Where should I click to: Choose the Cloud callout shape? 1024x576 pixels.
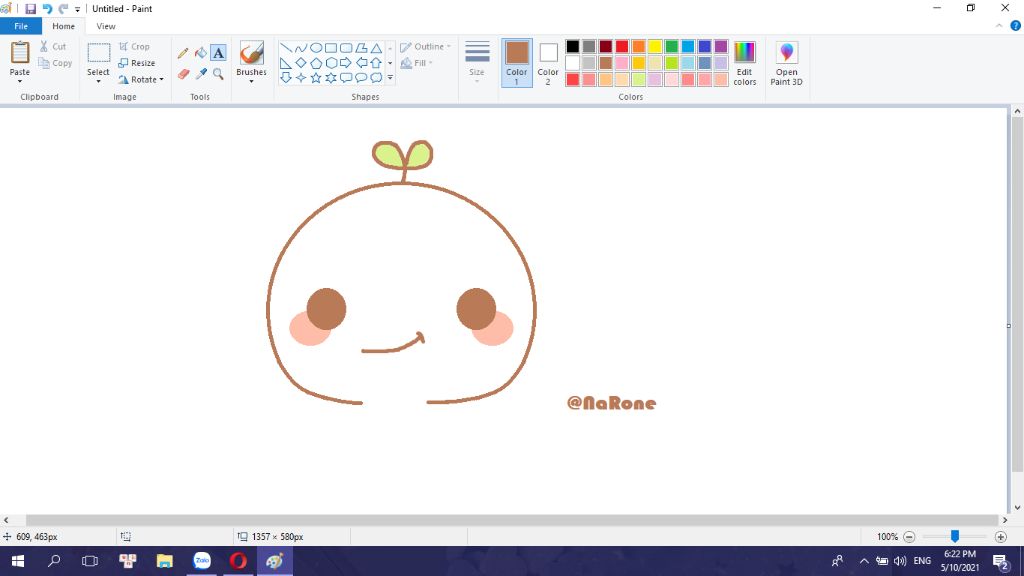[x=376, y=78]
